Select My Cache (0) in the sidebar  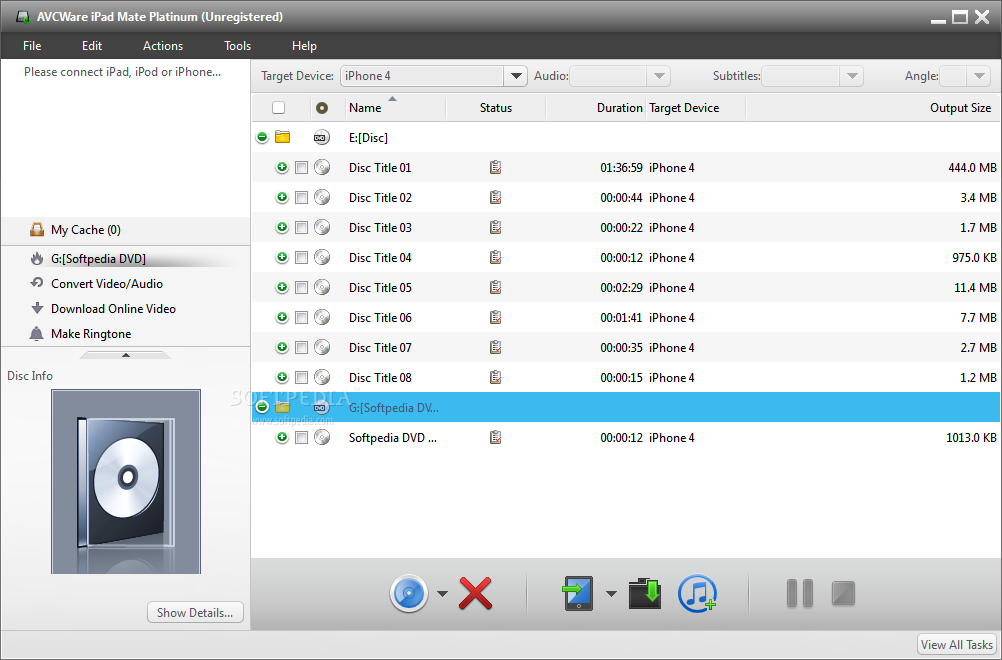(x=86, y=230)
